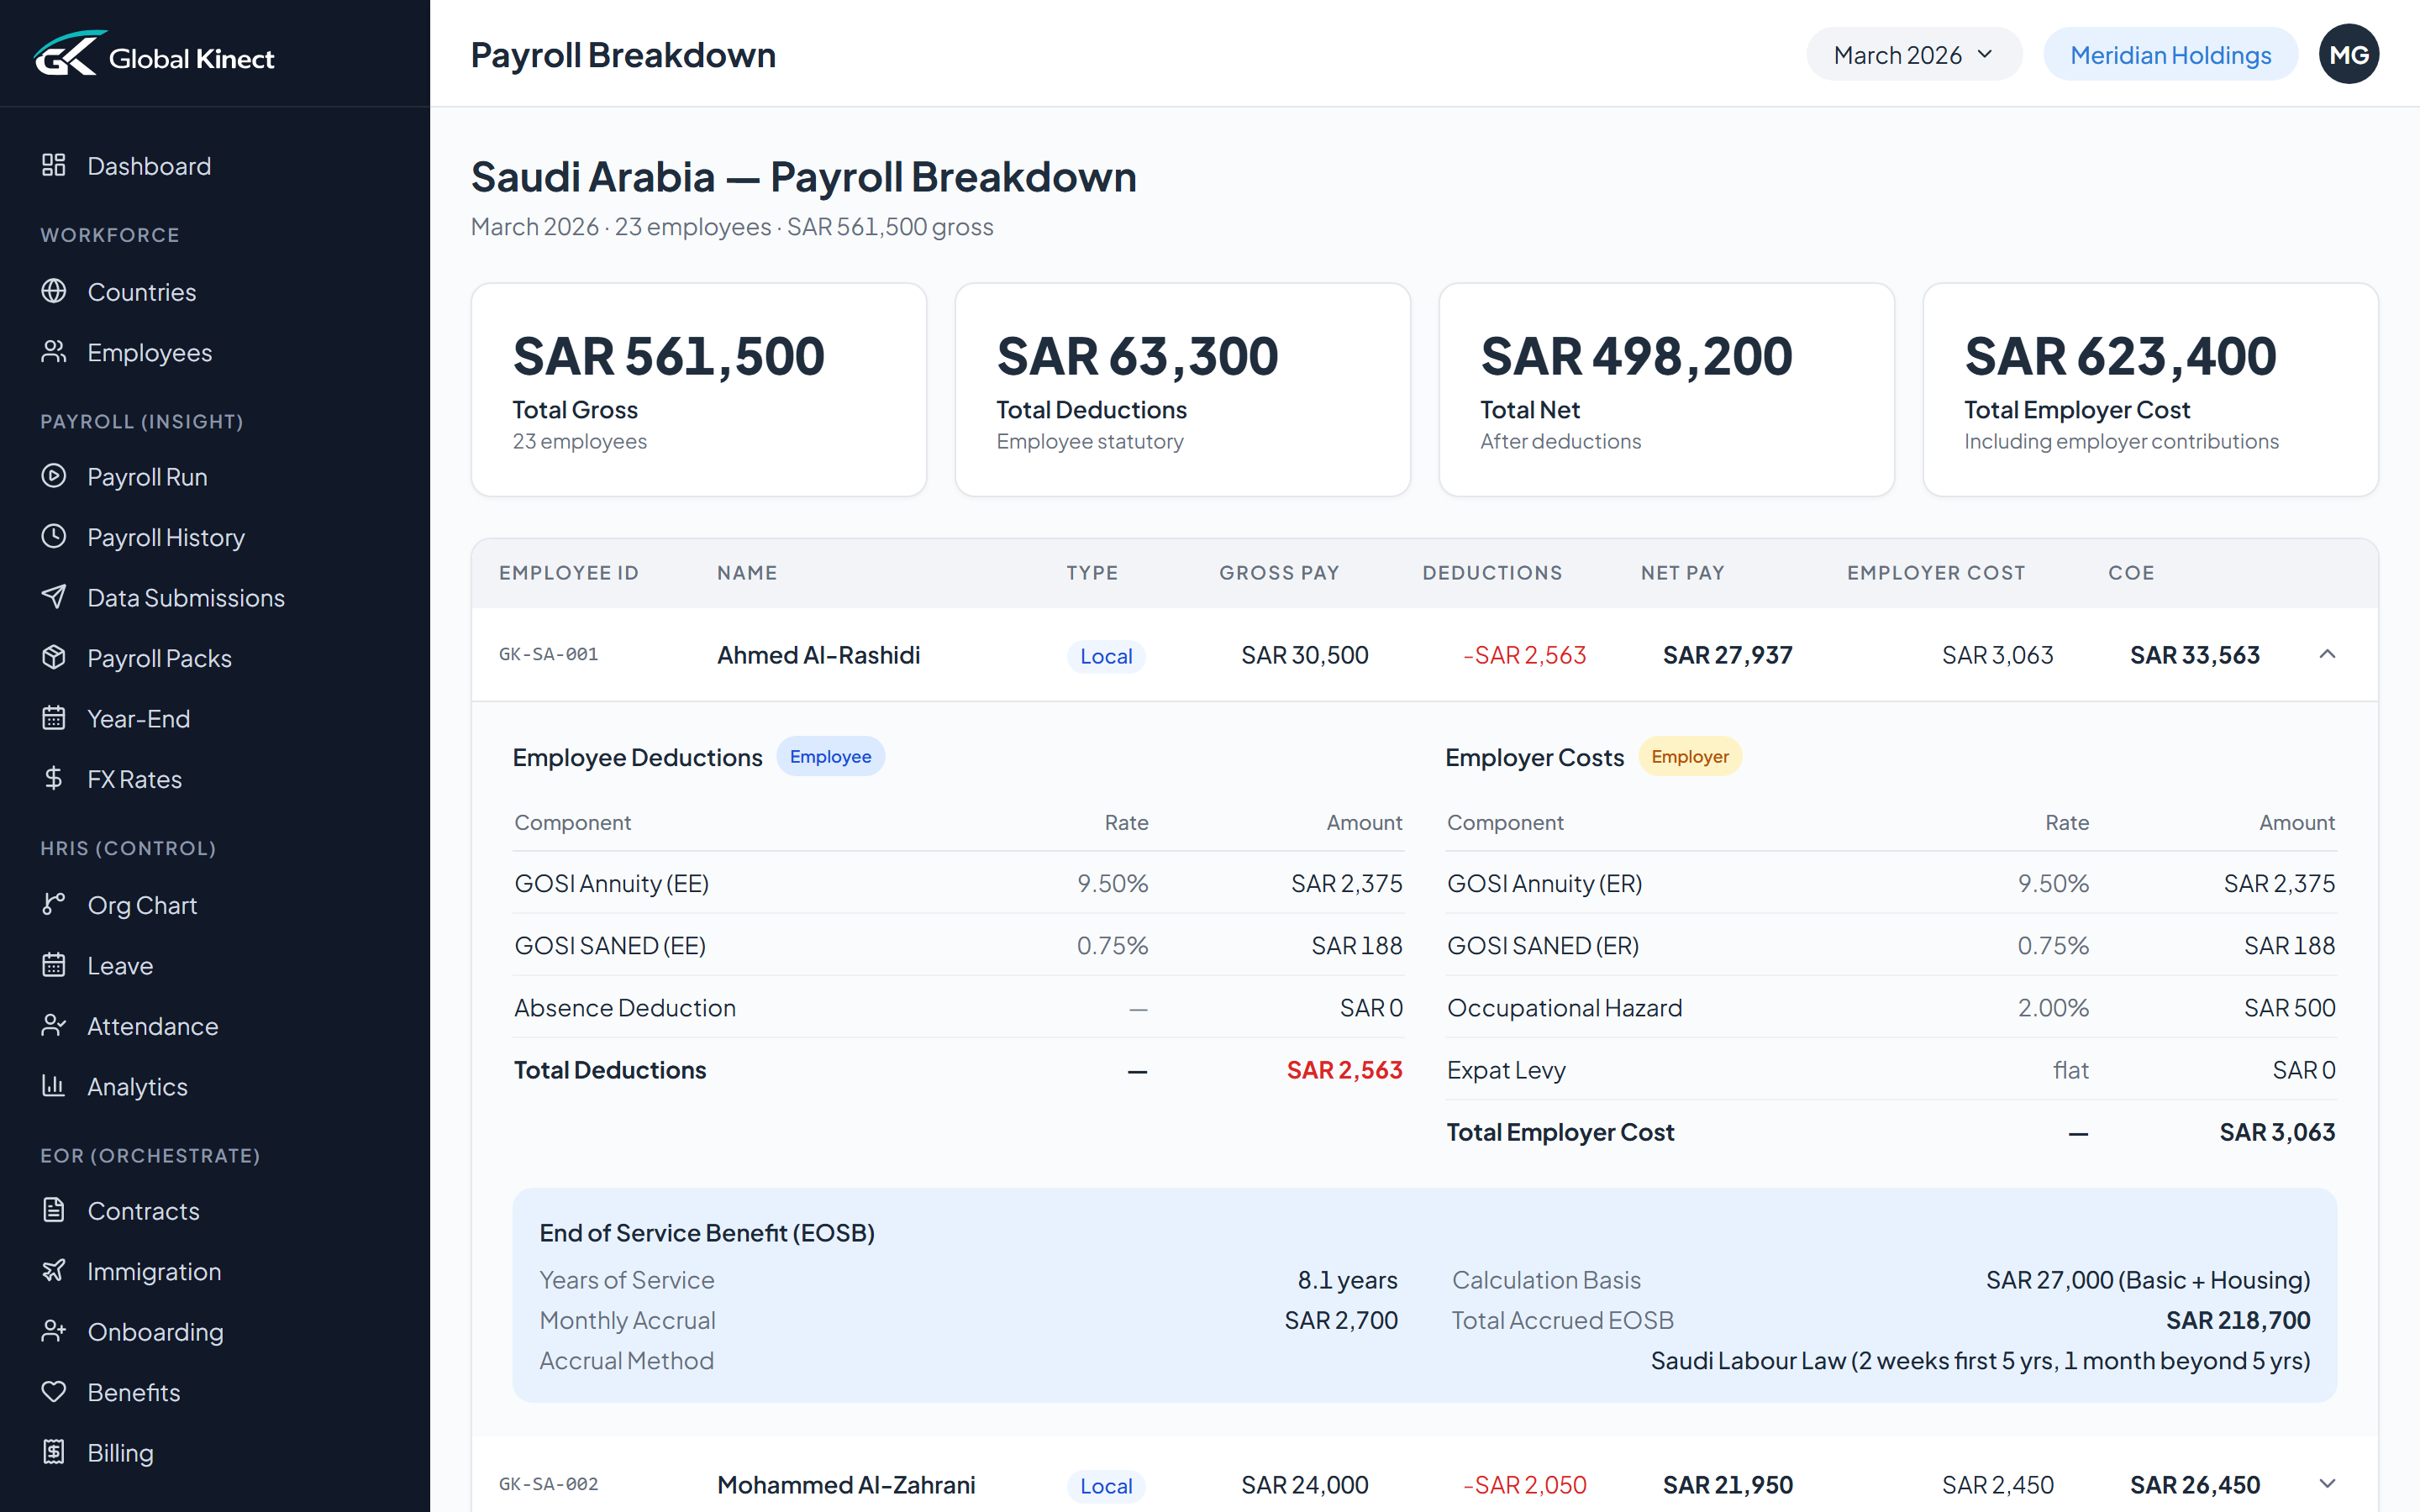The height and width of the screenshot is (1512, 2420).
Task: Open the Year-End section
Action: (54, 718)
